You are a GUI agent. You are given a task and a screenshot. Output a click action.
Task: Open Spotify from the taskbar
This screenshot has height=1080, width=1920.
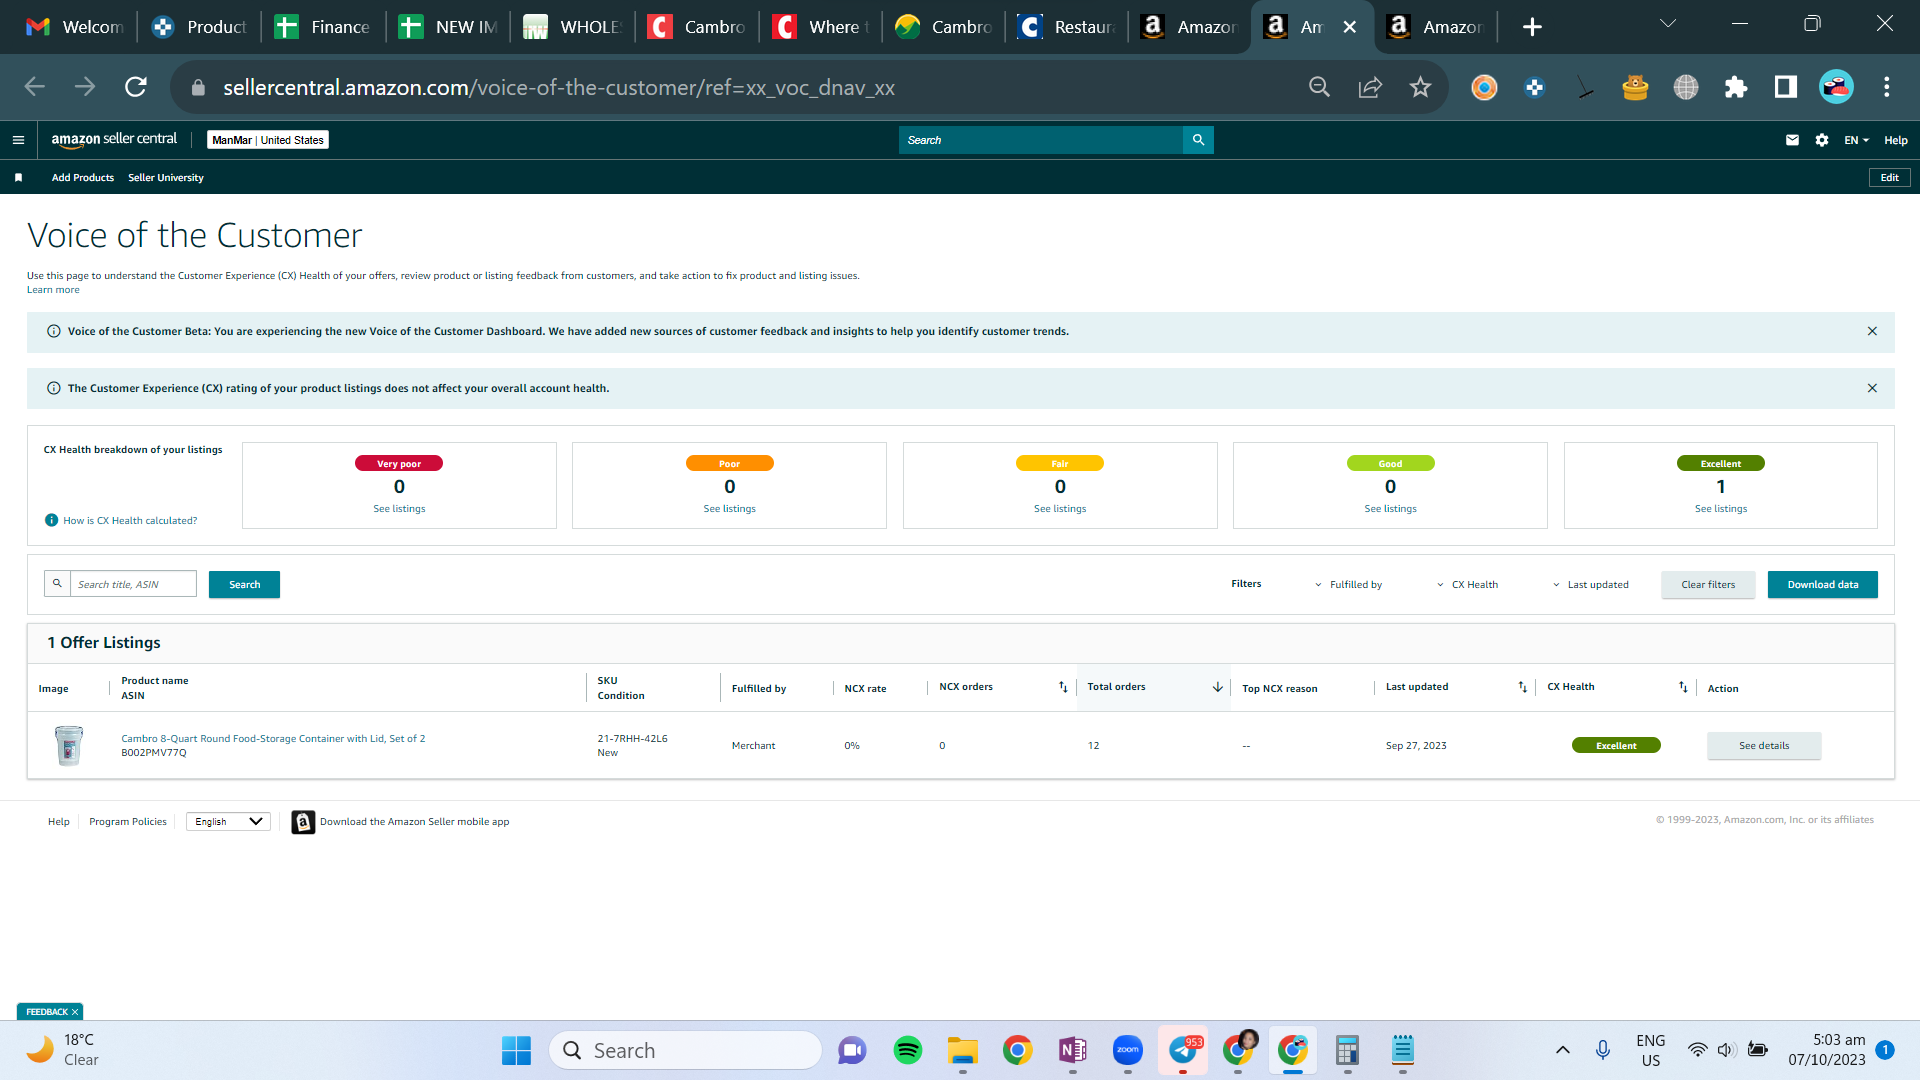(908, 1050)
